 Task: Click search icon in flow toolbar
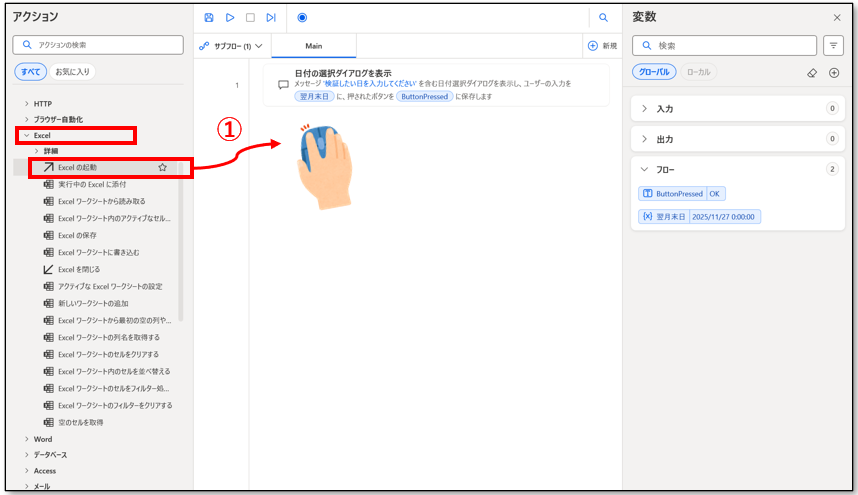(x=603, y=17)
